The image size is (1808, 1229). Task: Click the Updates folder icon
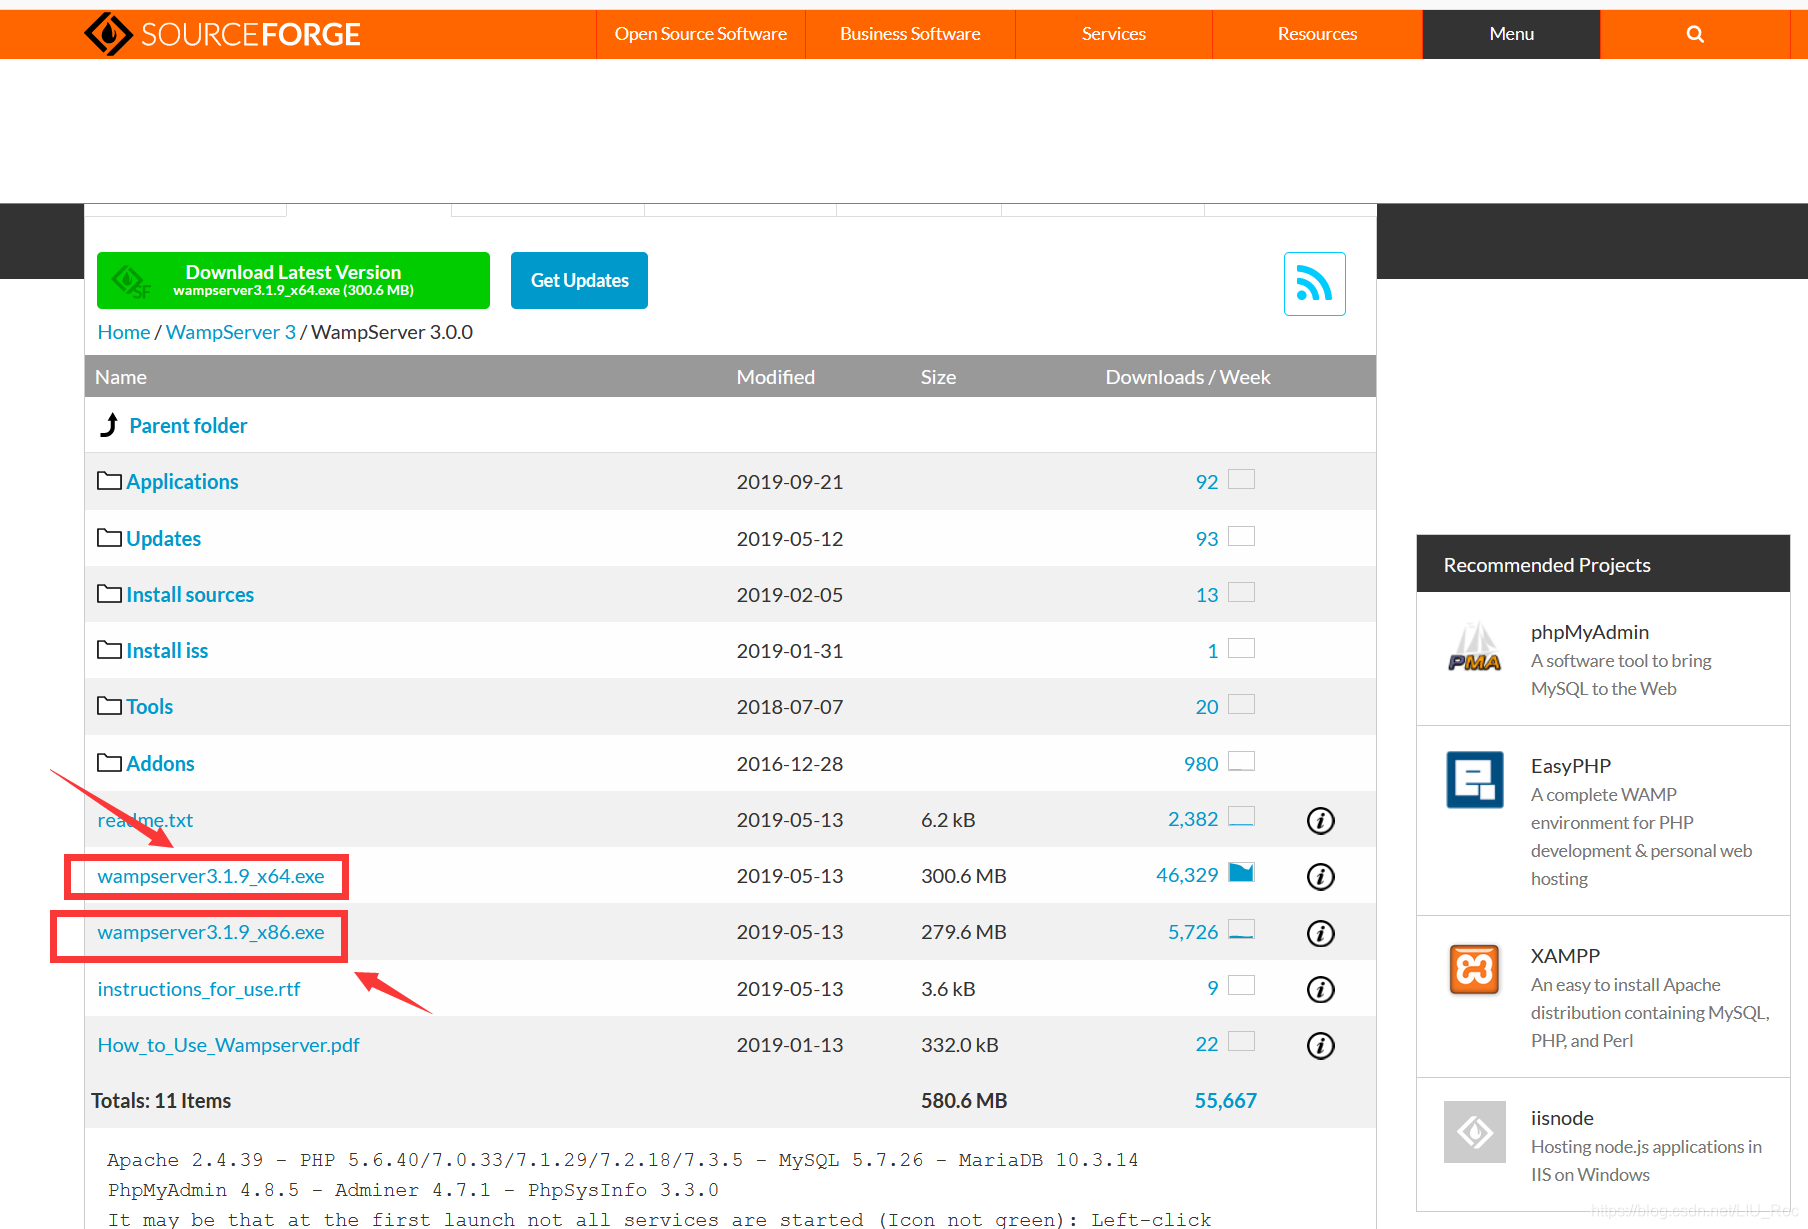[109, 538]
